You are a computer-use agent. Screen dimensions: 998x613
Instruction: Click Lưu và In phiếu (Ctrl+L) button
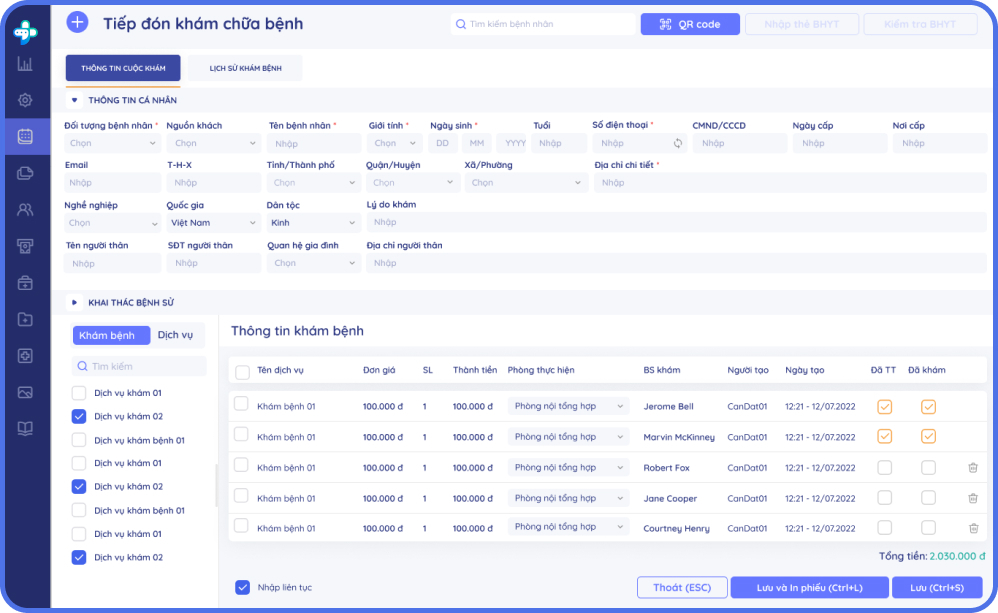pos(810,588)
